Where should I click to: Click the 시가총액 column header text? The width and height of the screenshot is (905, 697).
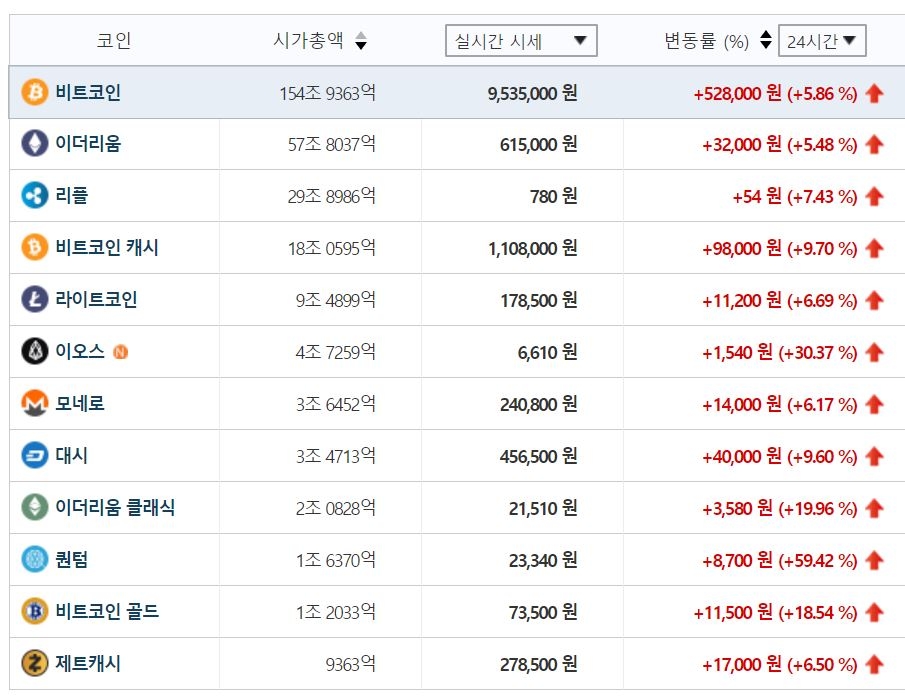coord(308,41)
